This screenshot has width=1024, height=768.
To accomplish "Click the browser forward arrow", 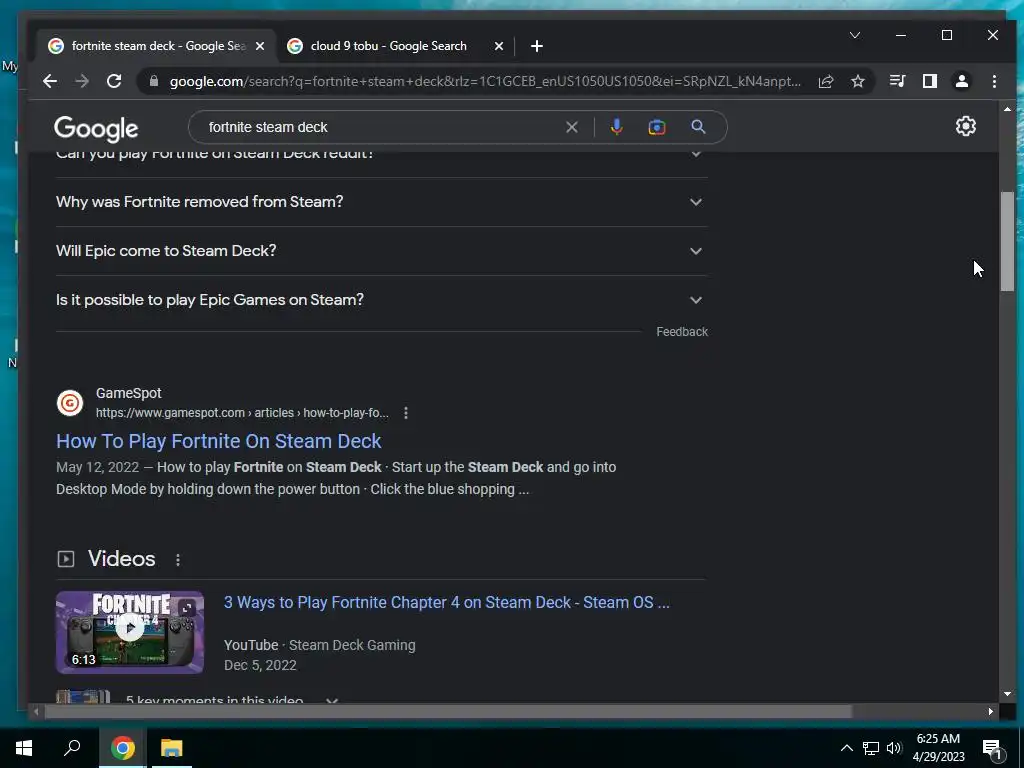I will pyautogui.click(x=82, y=81).
